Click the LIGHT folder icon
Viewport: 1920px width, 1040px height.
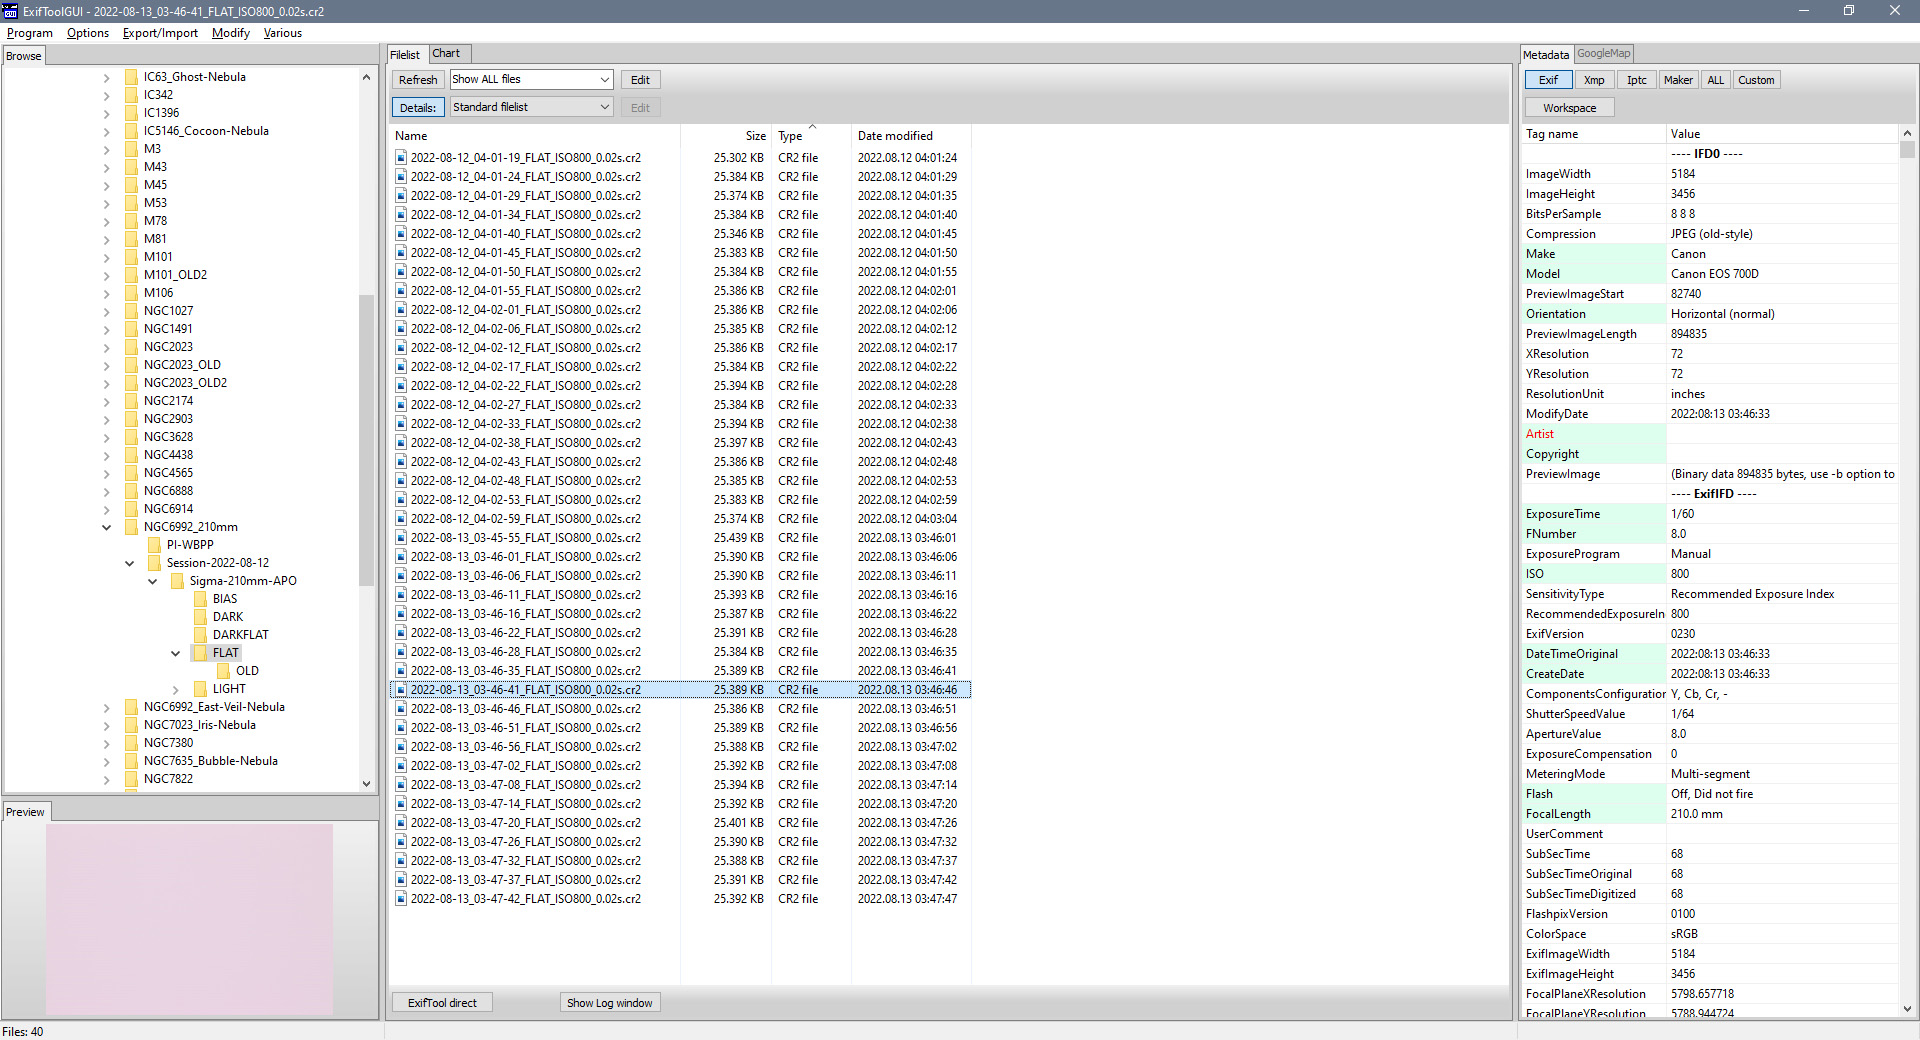(200, 689)
